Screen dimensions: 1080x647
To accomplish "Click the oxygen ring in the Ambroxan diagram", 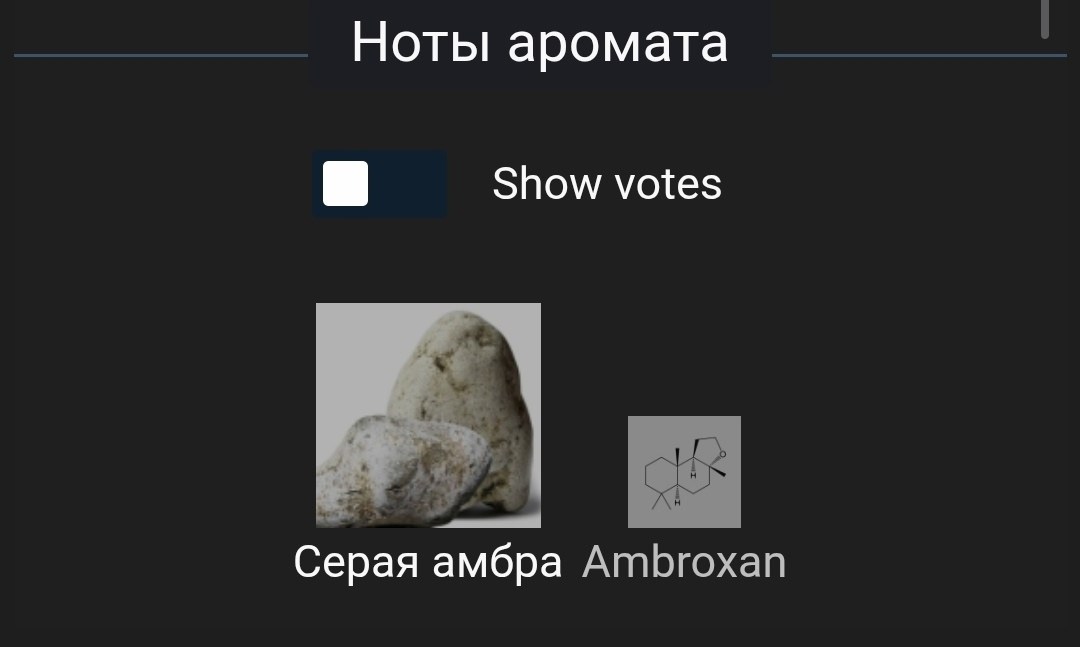I will [x=709, y=453].
